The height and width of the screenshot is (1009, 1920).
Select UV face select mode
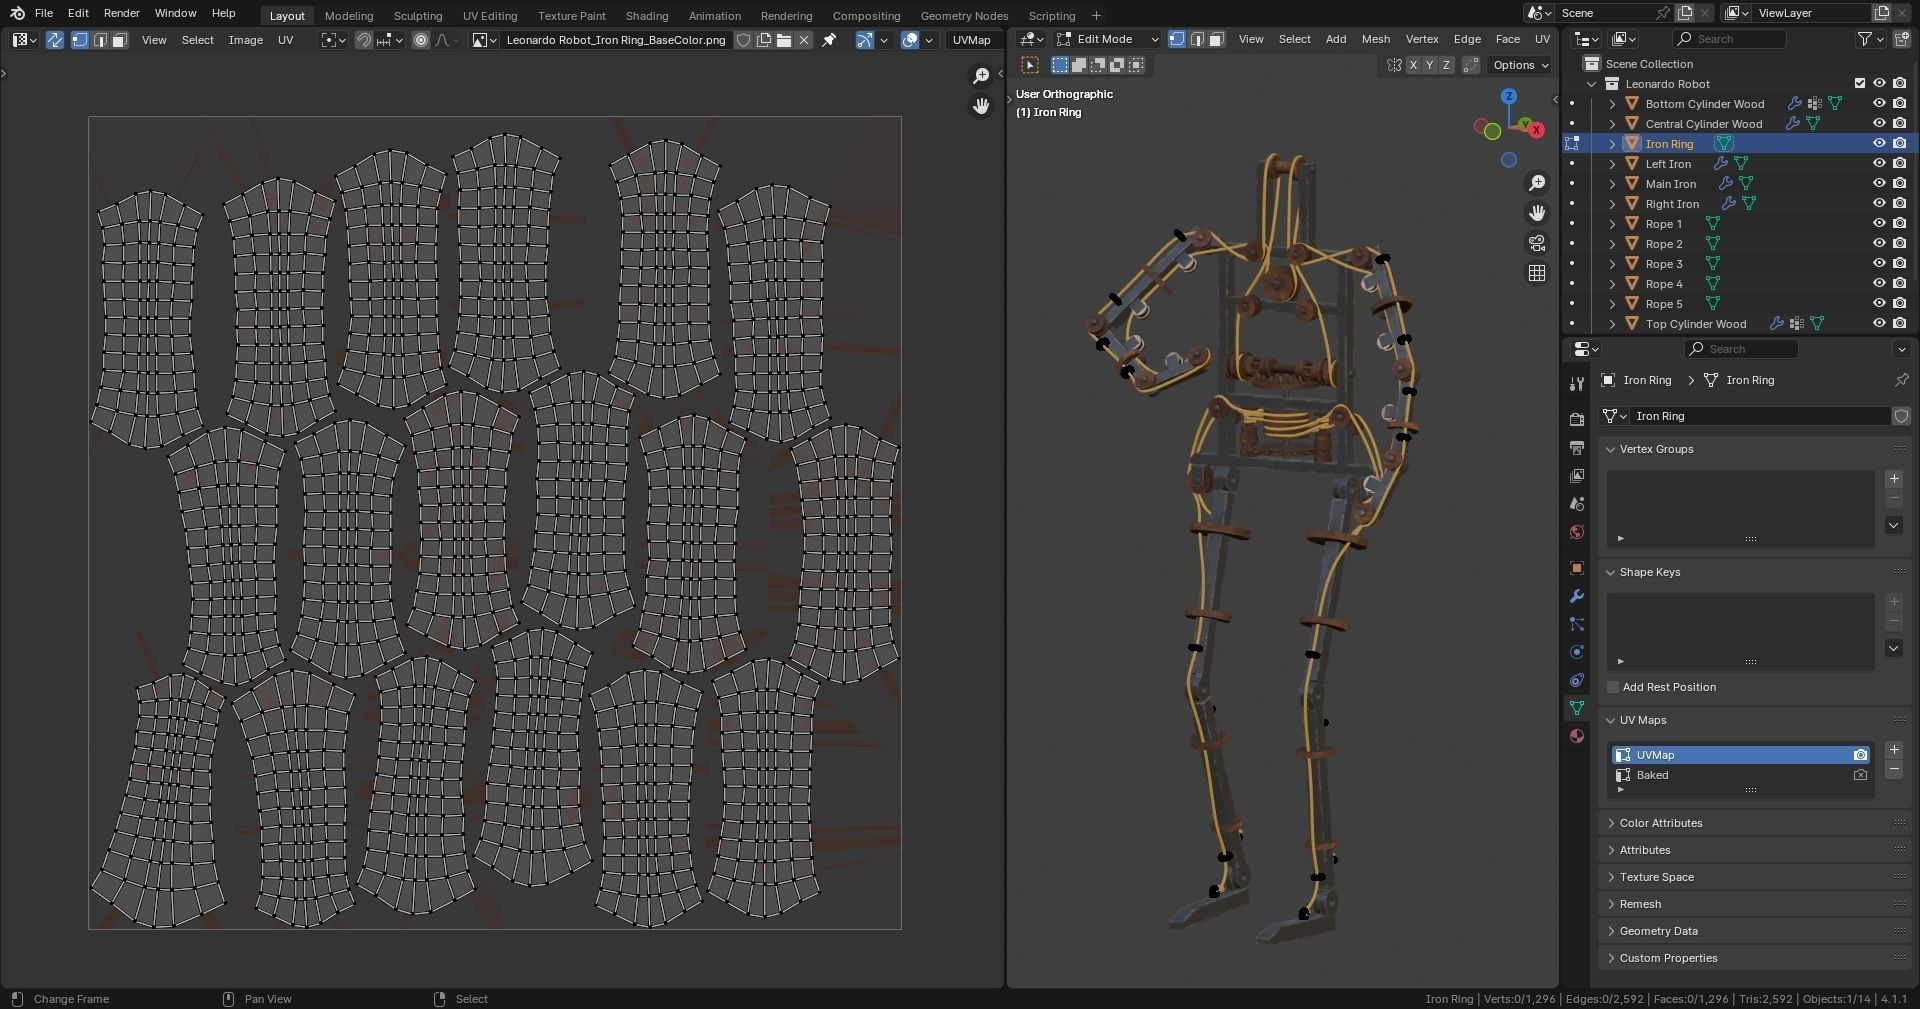(119, 40)
